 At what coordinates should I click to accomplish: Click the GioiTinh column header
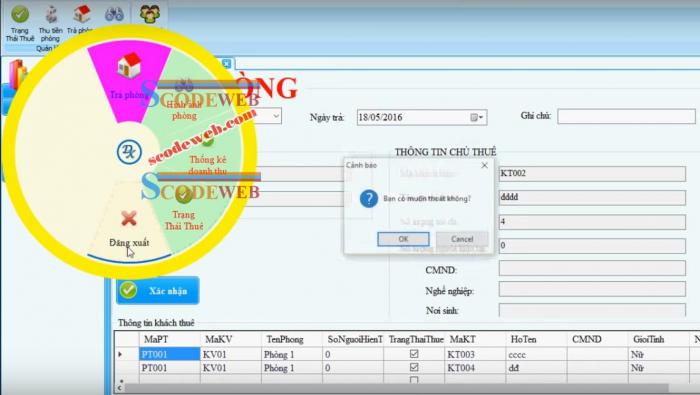click(x=659, y=339)
